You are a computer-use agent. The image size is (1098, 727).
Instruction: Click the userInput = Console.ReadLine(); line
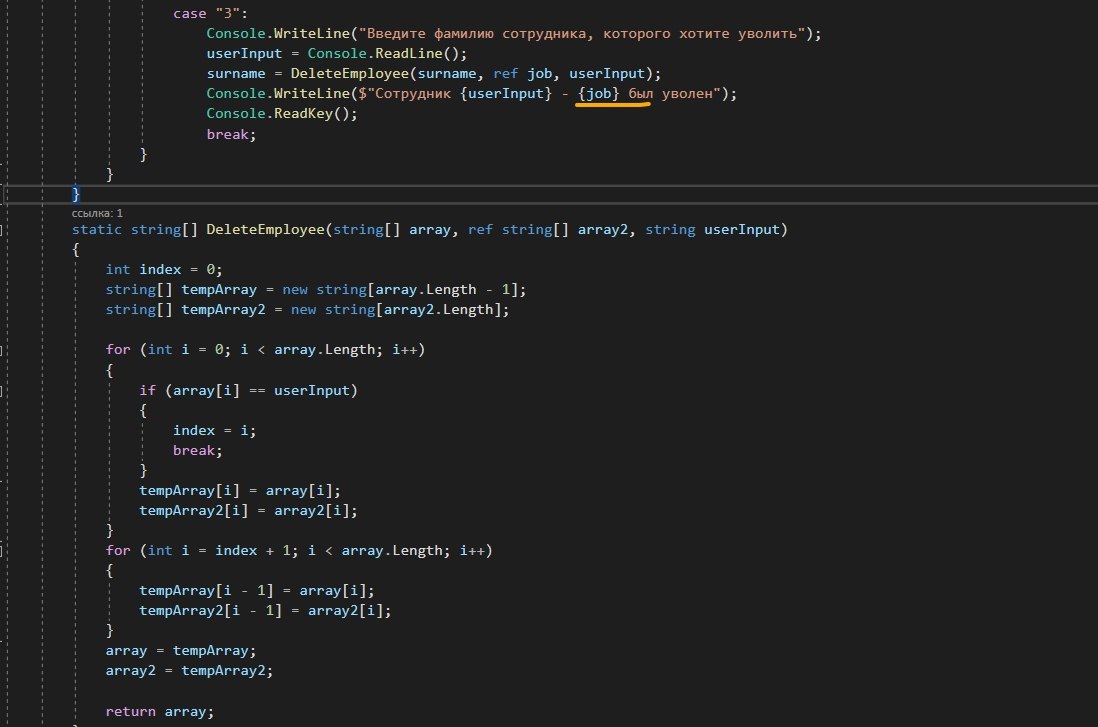336,54
